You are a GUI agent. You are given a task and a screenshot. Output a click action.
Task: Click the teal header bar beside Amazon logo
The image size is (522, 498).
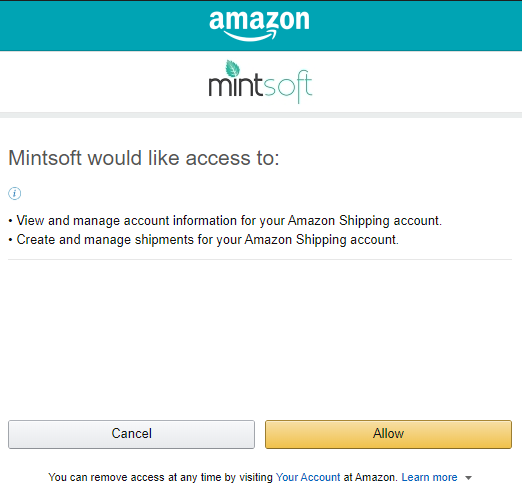(100, 26)
